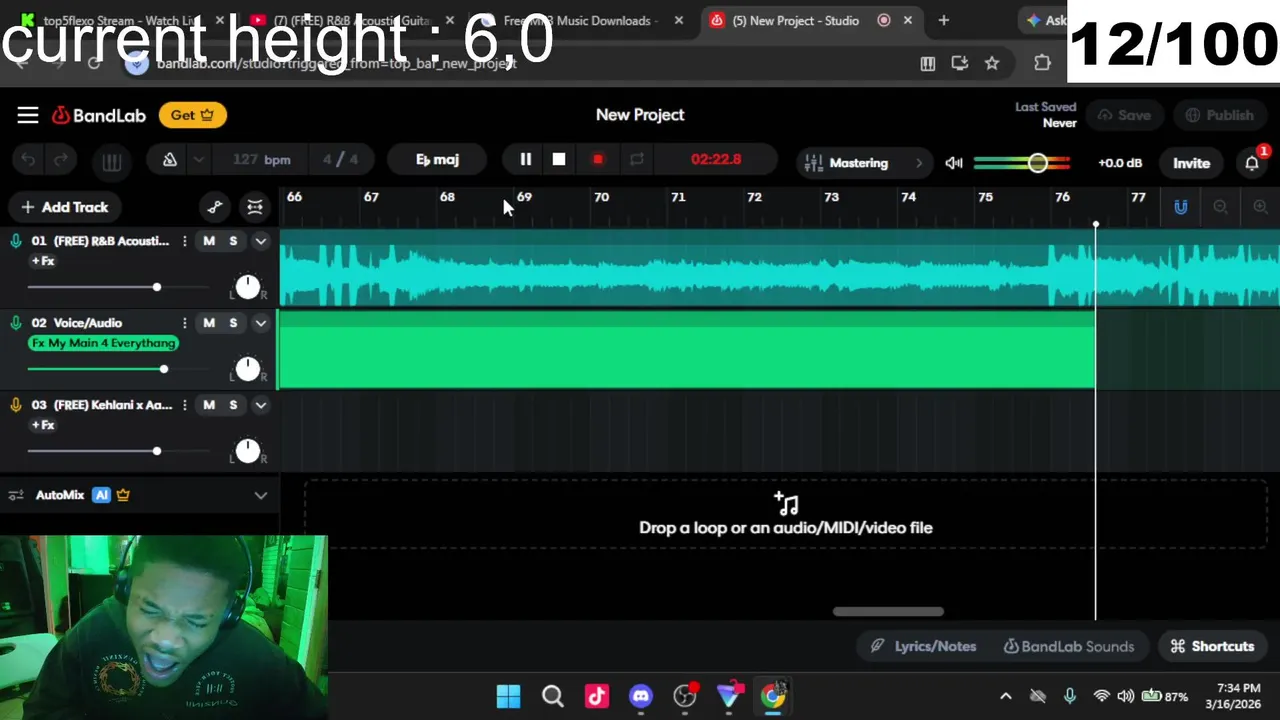This screenshot has width=1280, height=720.
Task: Expand track 02 options chevron
Action: (x=260, y=323)
